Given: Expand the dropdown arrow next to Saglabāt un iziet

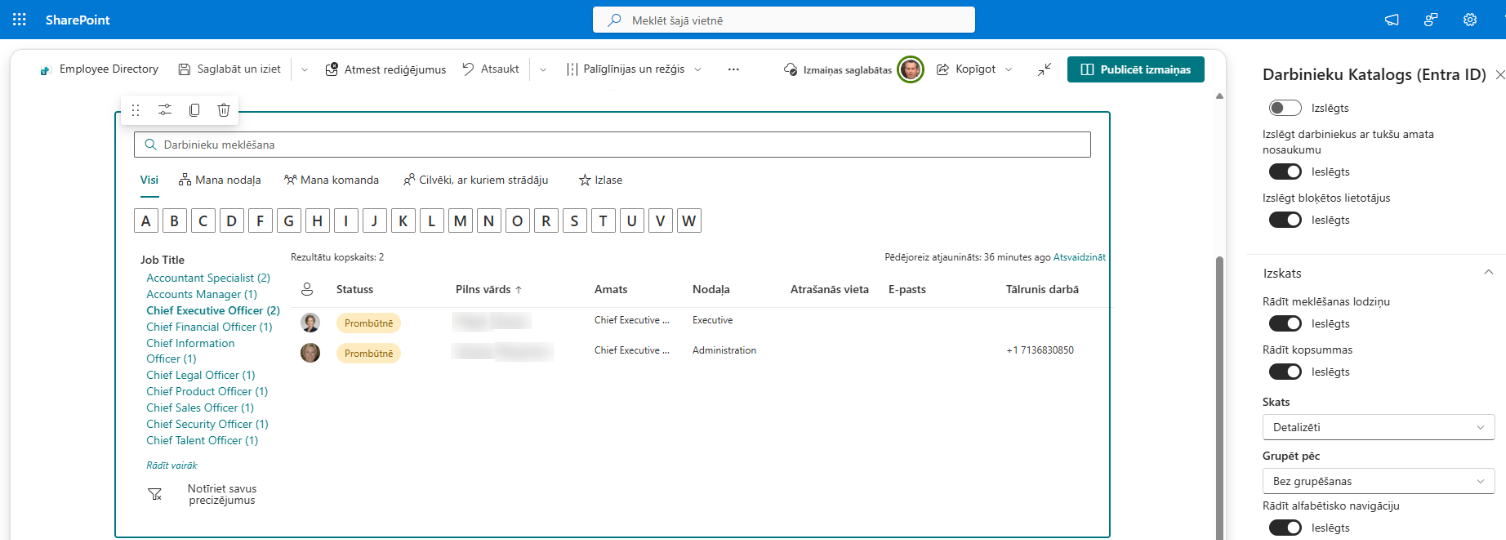Looking at the screenshot, I should click(304, 69).
